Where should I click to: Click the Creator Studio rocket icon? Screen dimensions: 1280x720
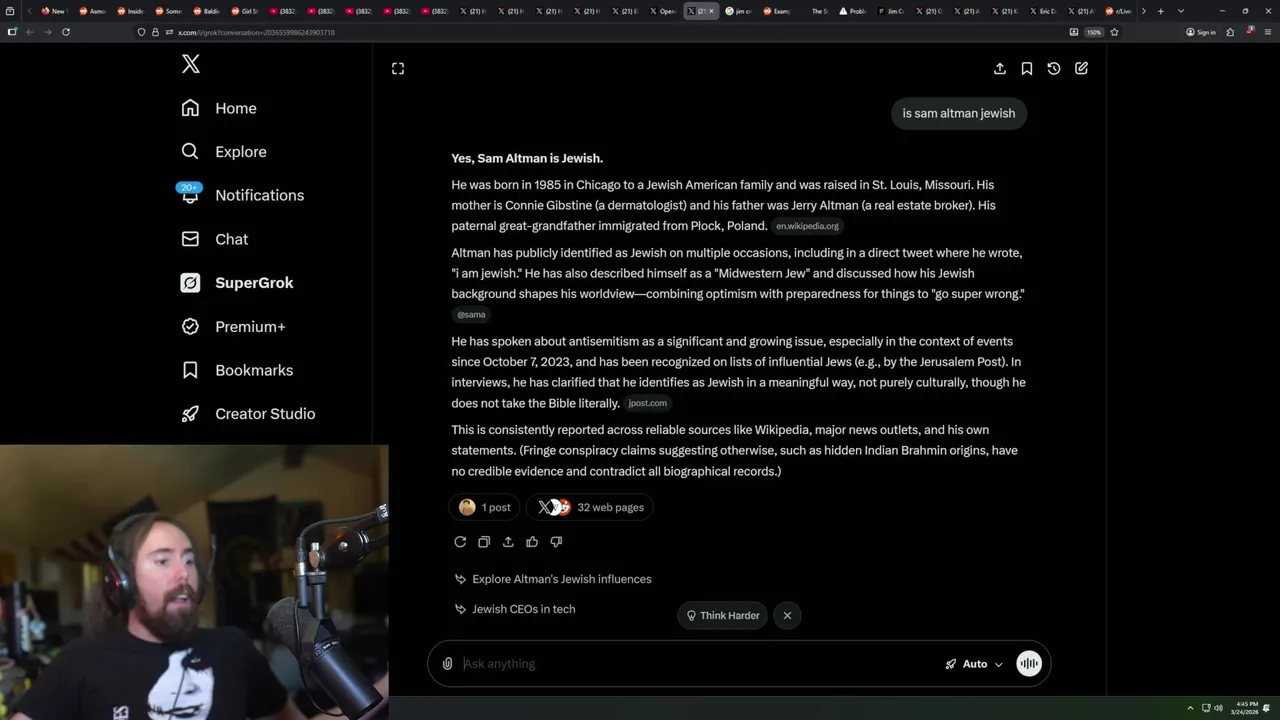point(190,414)
